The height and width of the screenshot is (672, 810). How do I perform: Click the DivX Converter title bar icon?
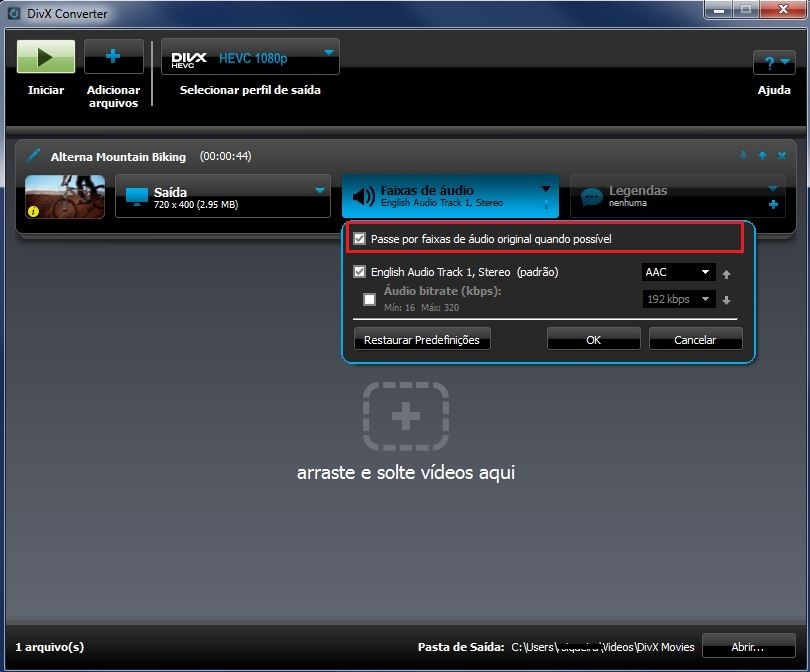coord(13,13)
